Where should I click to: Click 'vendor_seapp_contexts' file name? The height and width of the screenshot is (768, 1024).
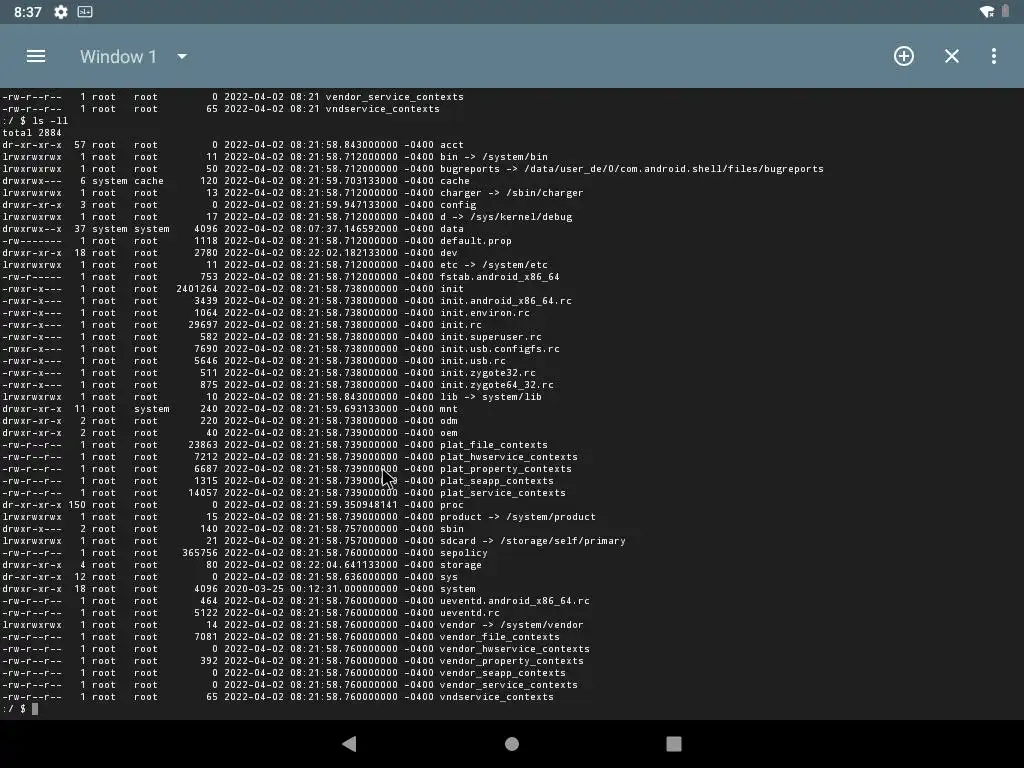[x=503, y=673]
